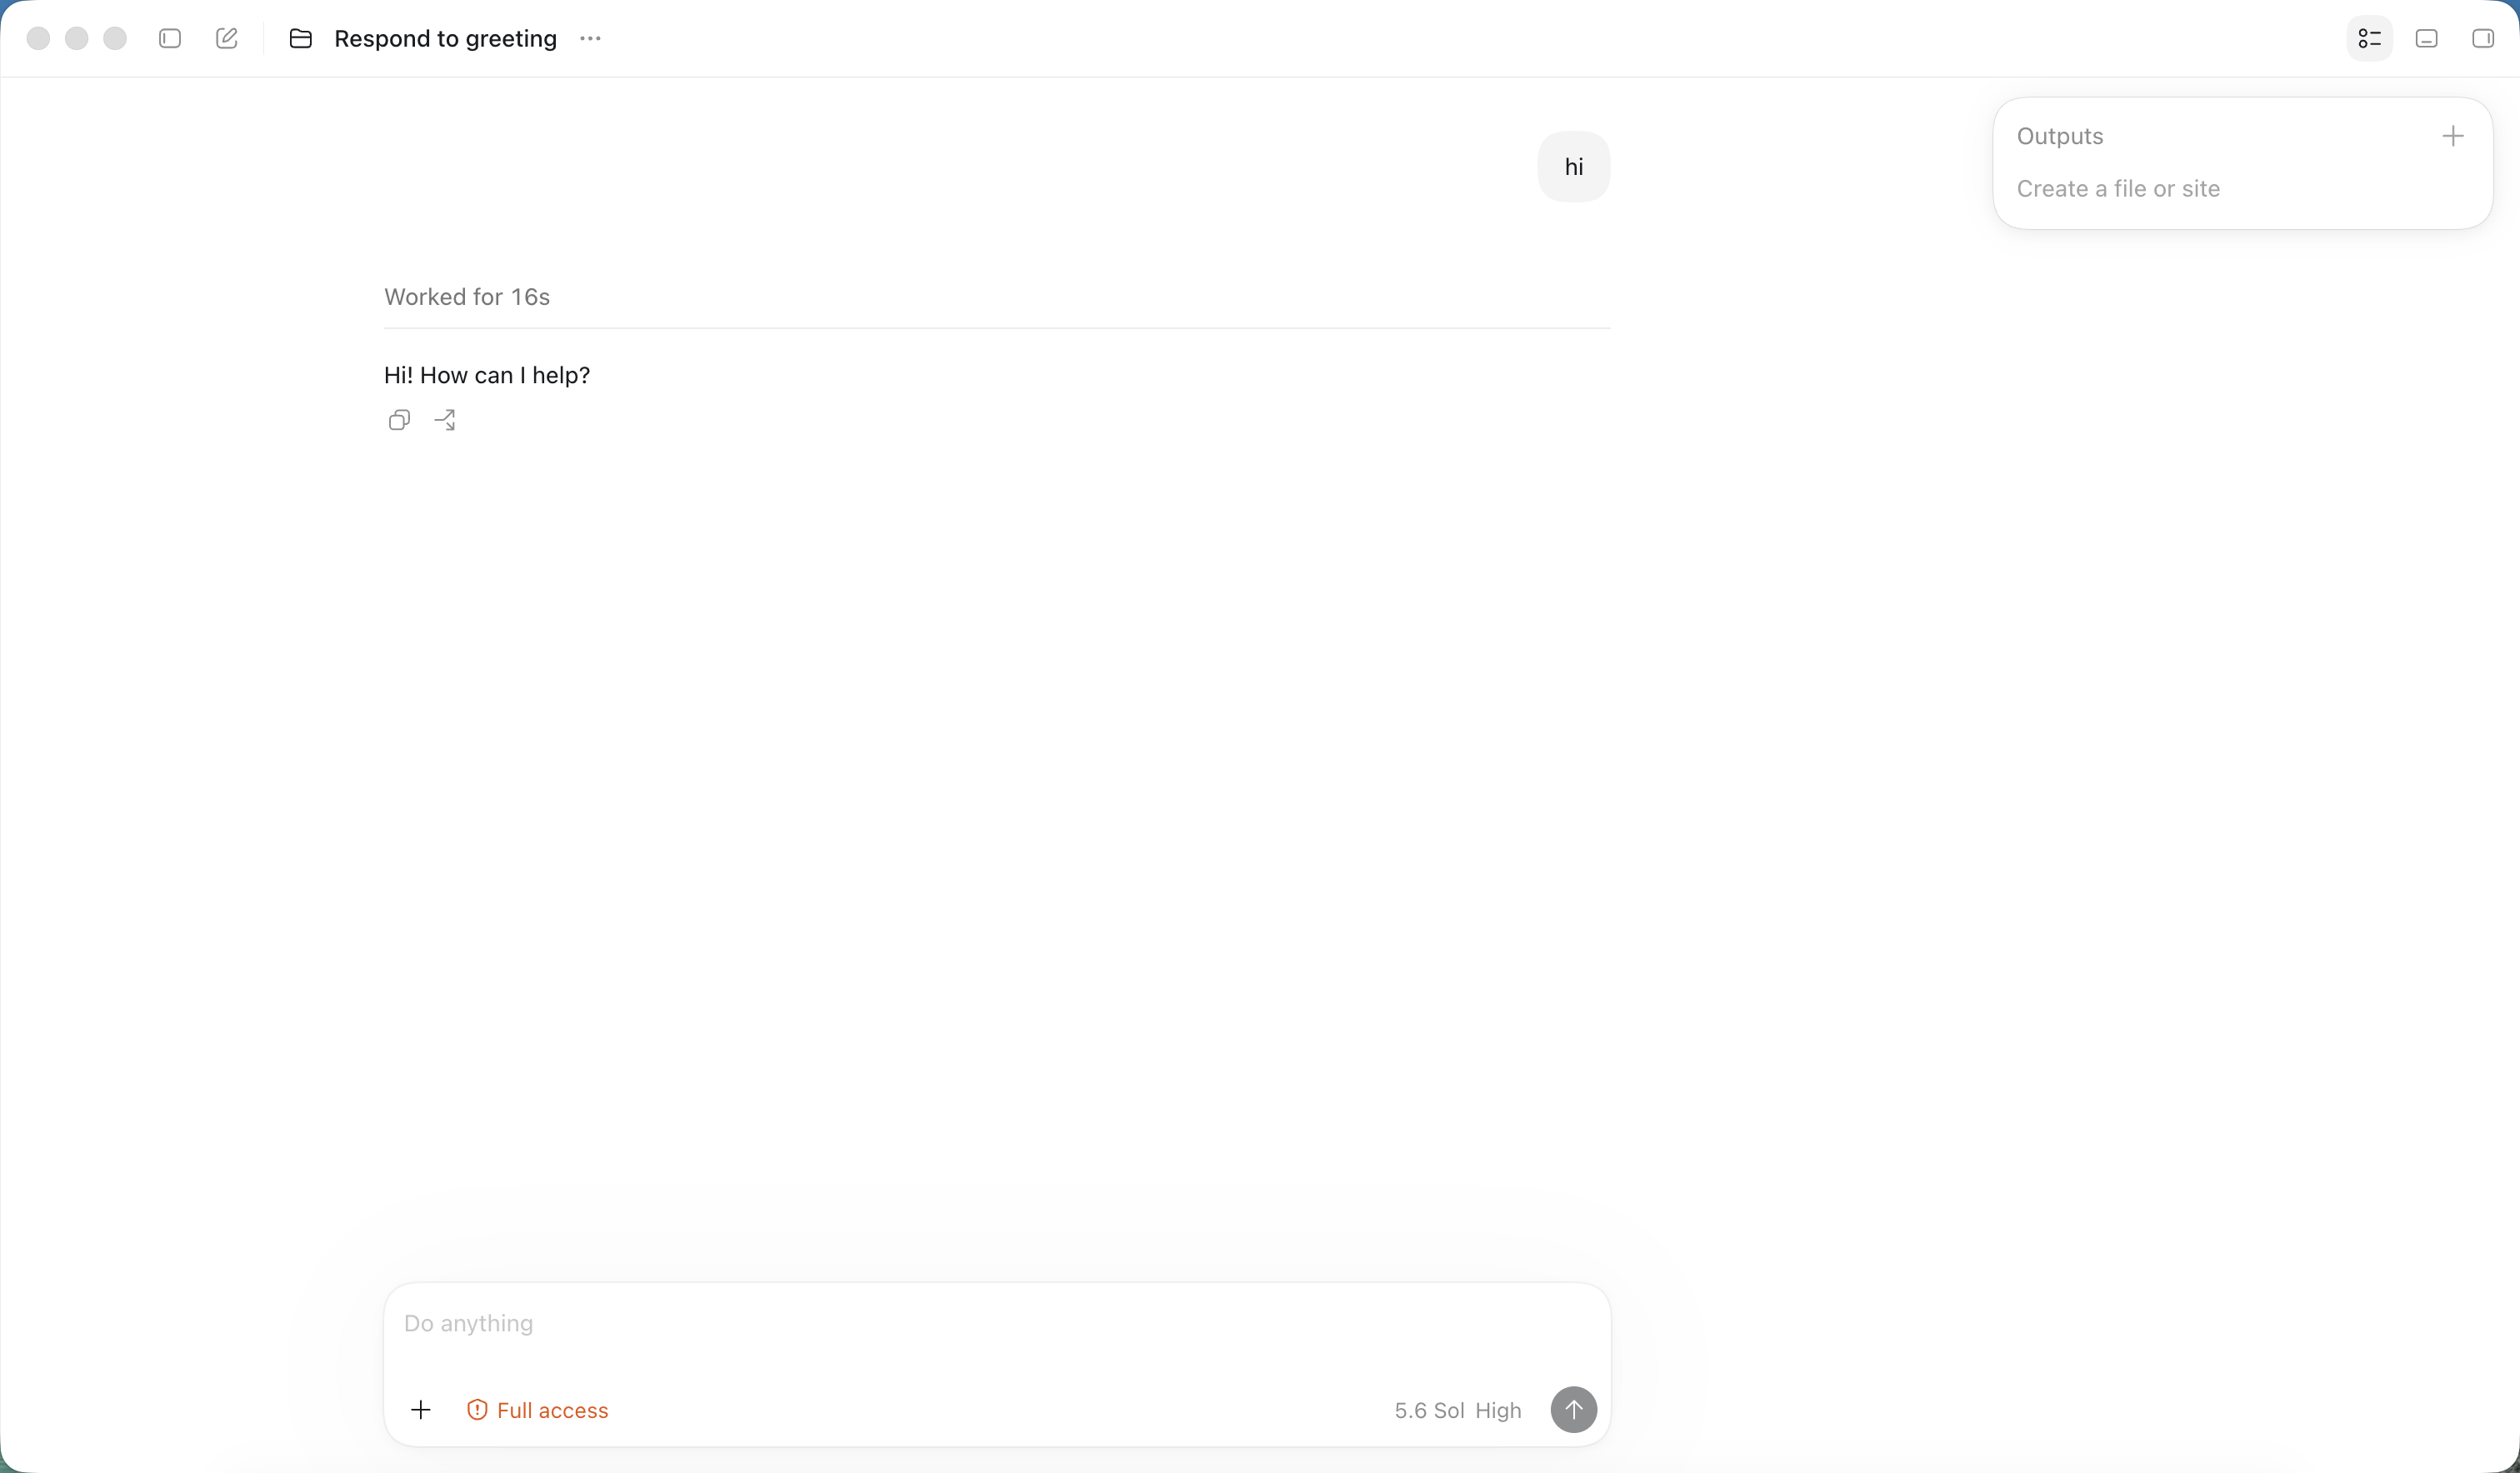The width and height of the screenshot is (2520, 1473).
Task: Click the warning icon beside Full access
Action: [477, 1410]
